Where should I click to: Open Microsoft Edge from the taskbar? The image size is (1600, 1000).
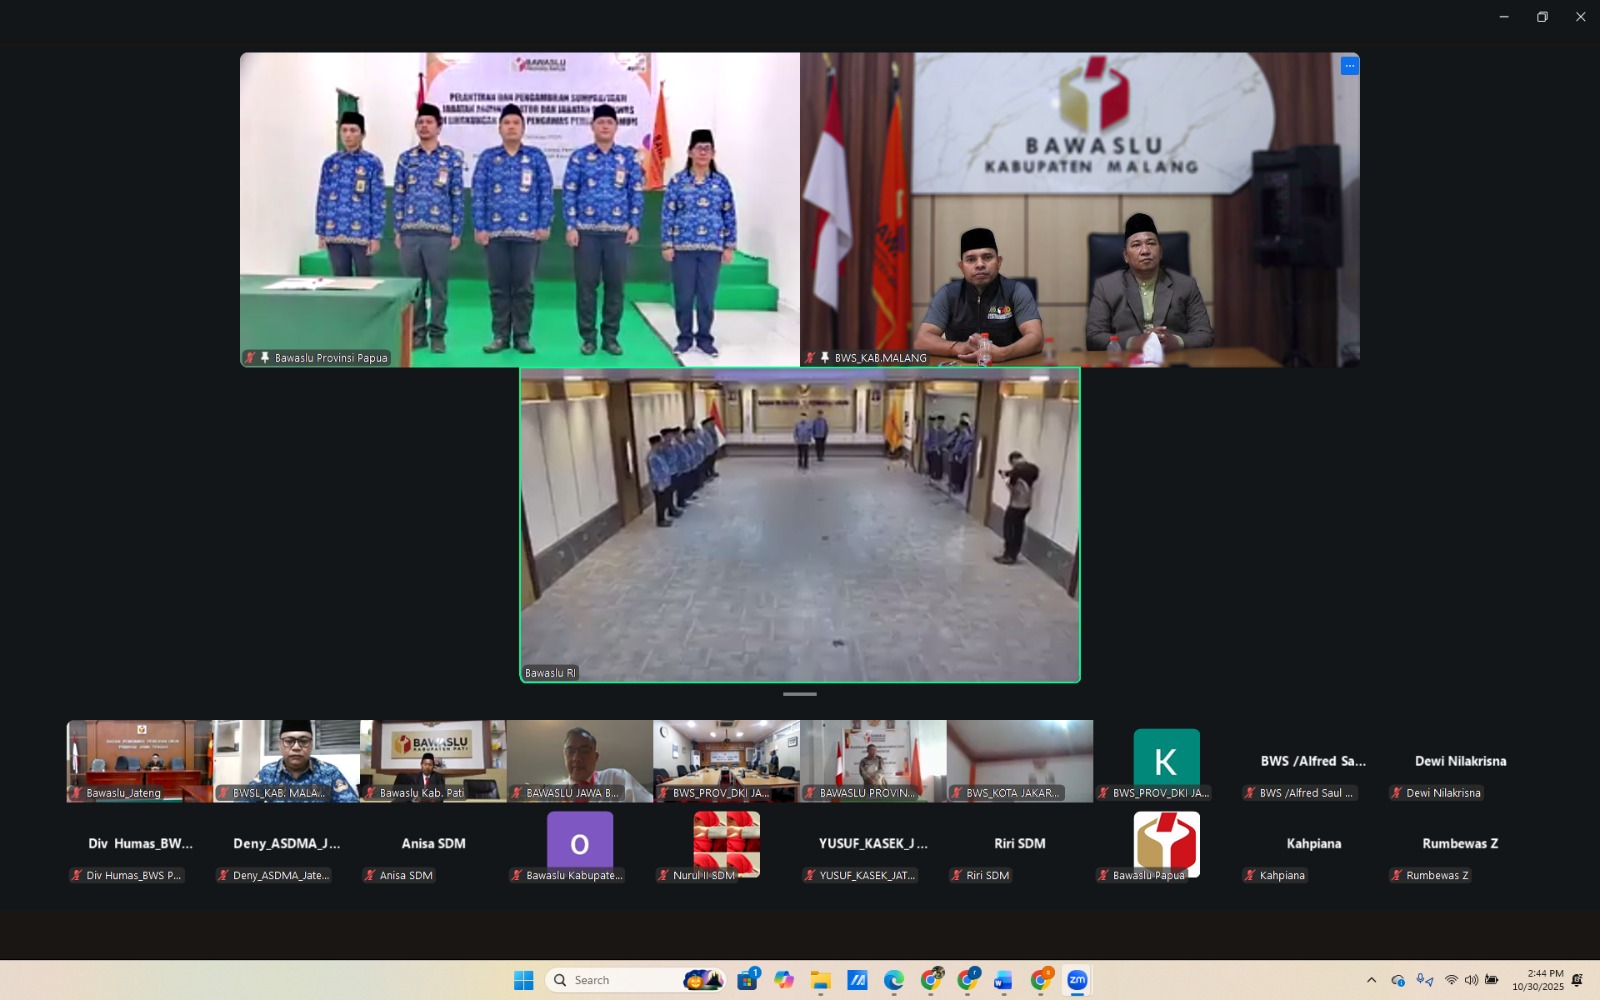click(893, 980)
